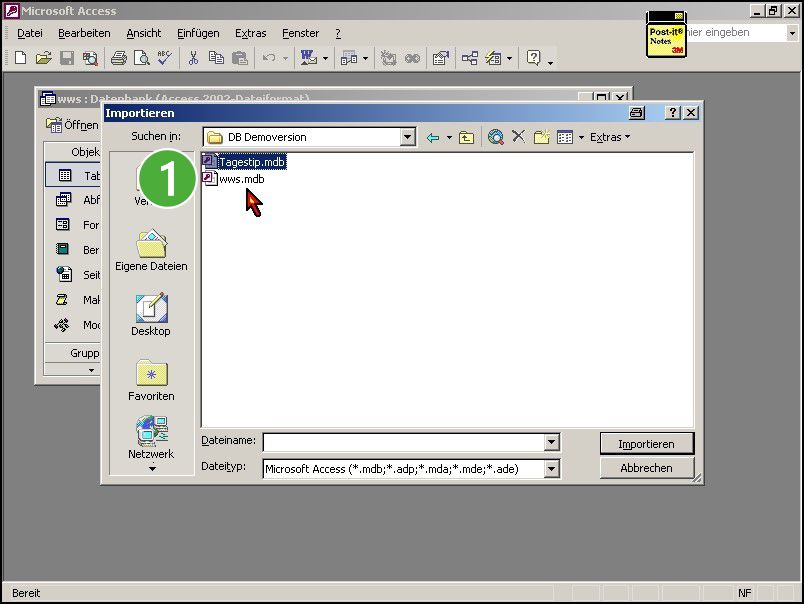804x604 pixels.
Task: Click the New database toolbar icon
Action: [21, 58]
